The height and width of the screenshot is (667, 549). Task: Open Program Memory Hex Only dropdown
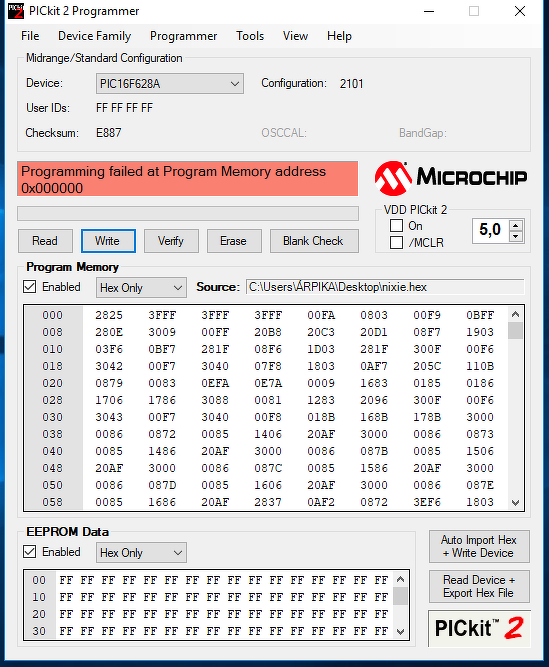click(x=141, y=288)
